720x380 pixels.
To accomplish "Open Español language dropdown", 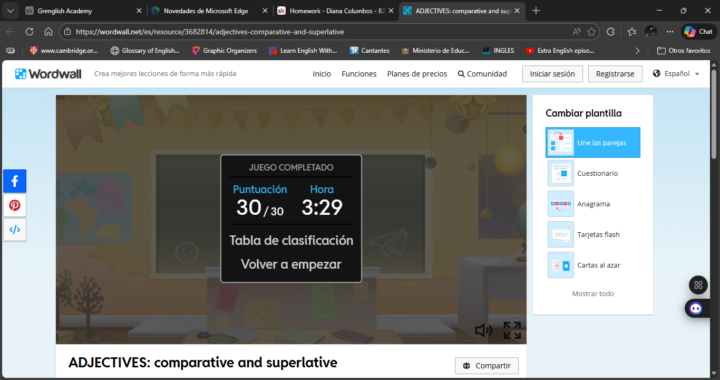I will coord(676,73).
